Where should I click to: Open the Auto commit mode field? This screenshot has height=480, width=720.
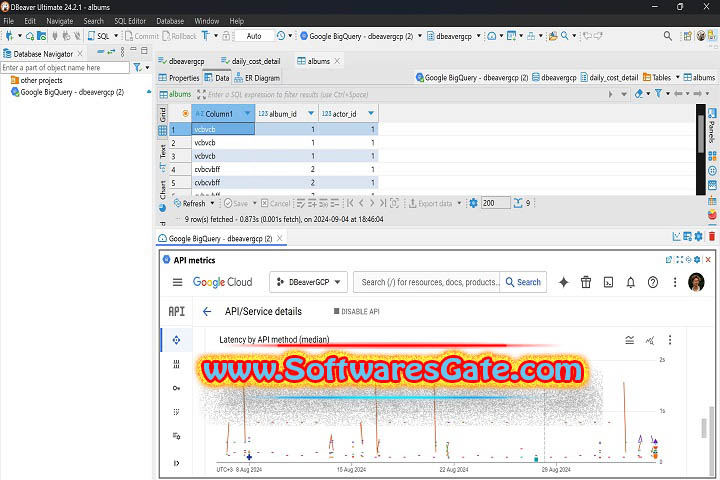pyautogui.click(x=254, y=36)
